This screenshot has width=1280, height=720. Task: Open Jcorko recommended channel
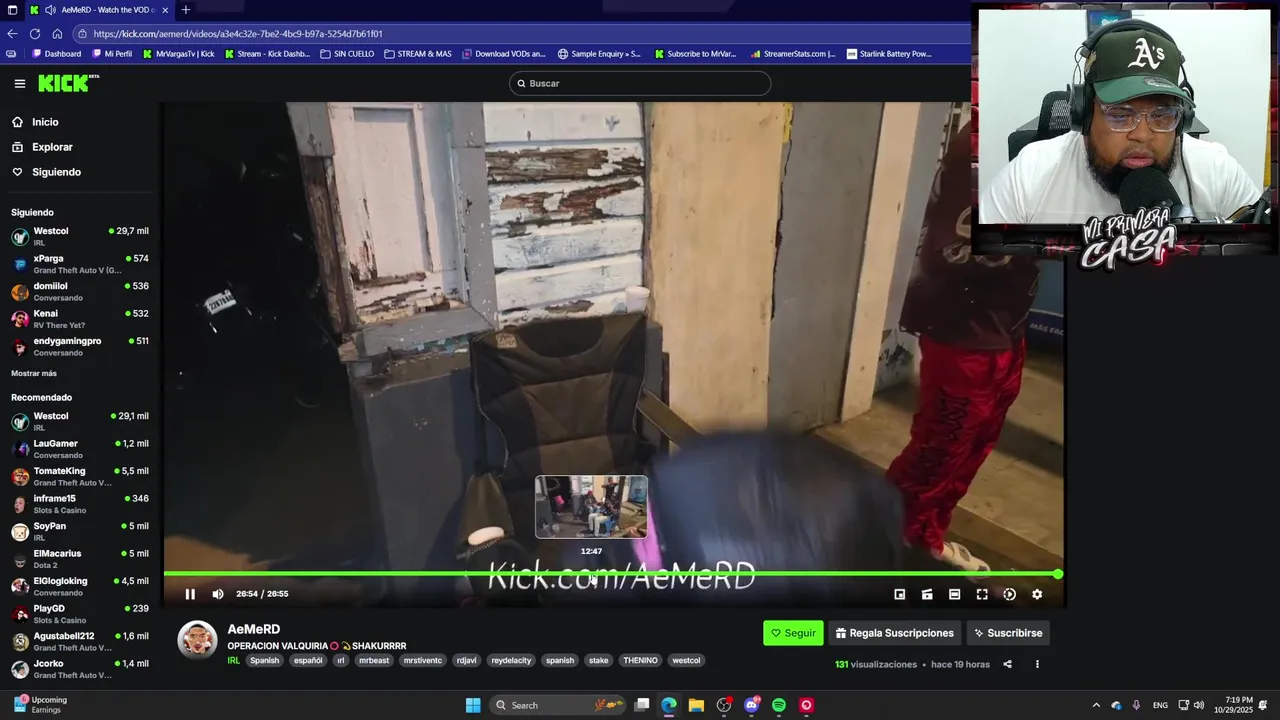pos(80,669)
